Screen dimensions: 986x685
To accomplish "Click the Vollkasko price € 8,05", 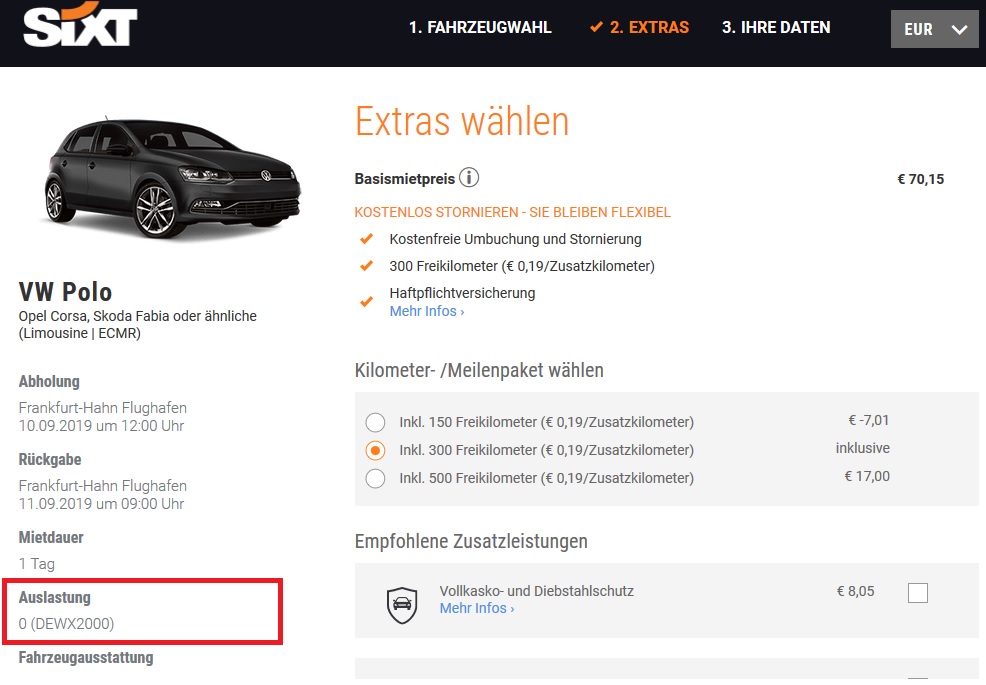I will coord(855,591).
